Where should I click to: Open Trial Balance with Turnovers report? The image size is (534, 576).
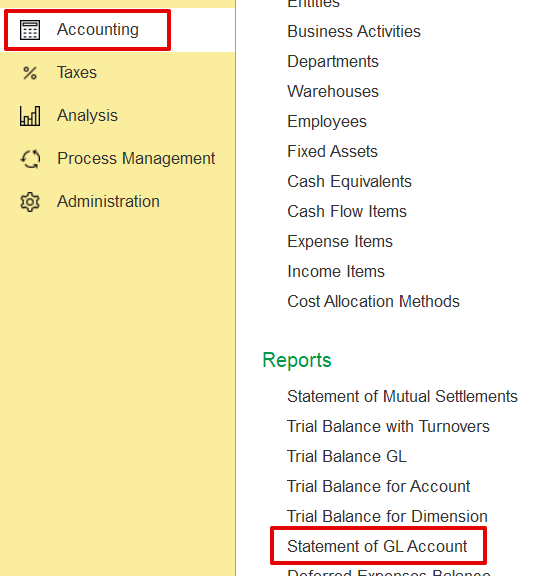click(388, 426)
